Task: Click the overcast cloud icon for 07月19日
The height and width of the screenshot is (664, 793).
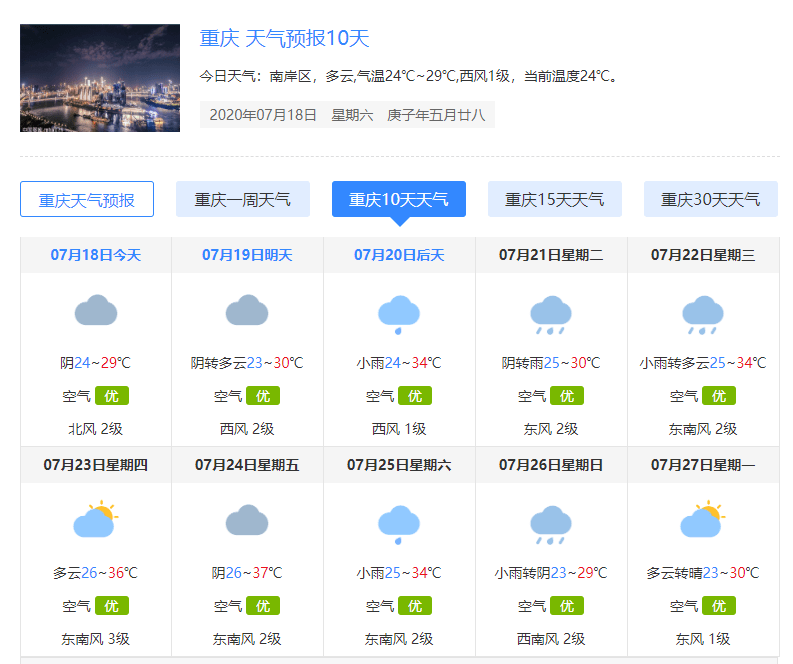Action: coord(247,312)
